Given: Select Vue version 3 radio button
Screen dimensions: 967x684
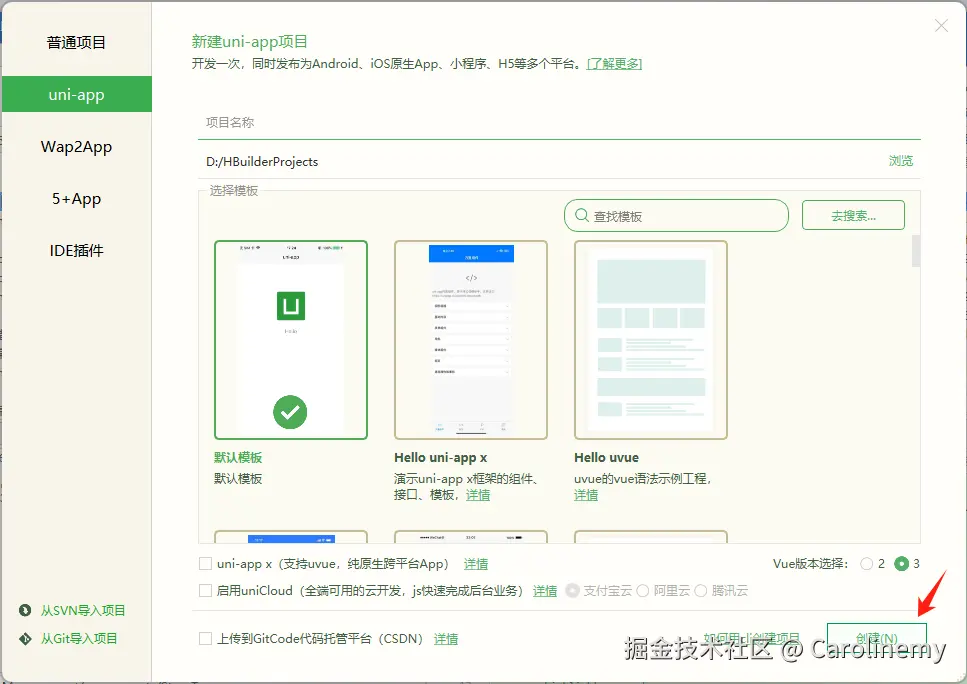Looking at the screenshot, I should click(902, 564).
